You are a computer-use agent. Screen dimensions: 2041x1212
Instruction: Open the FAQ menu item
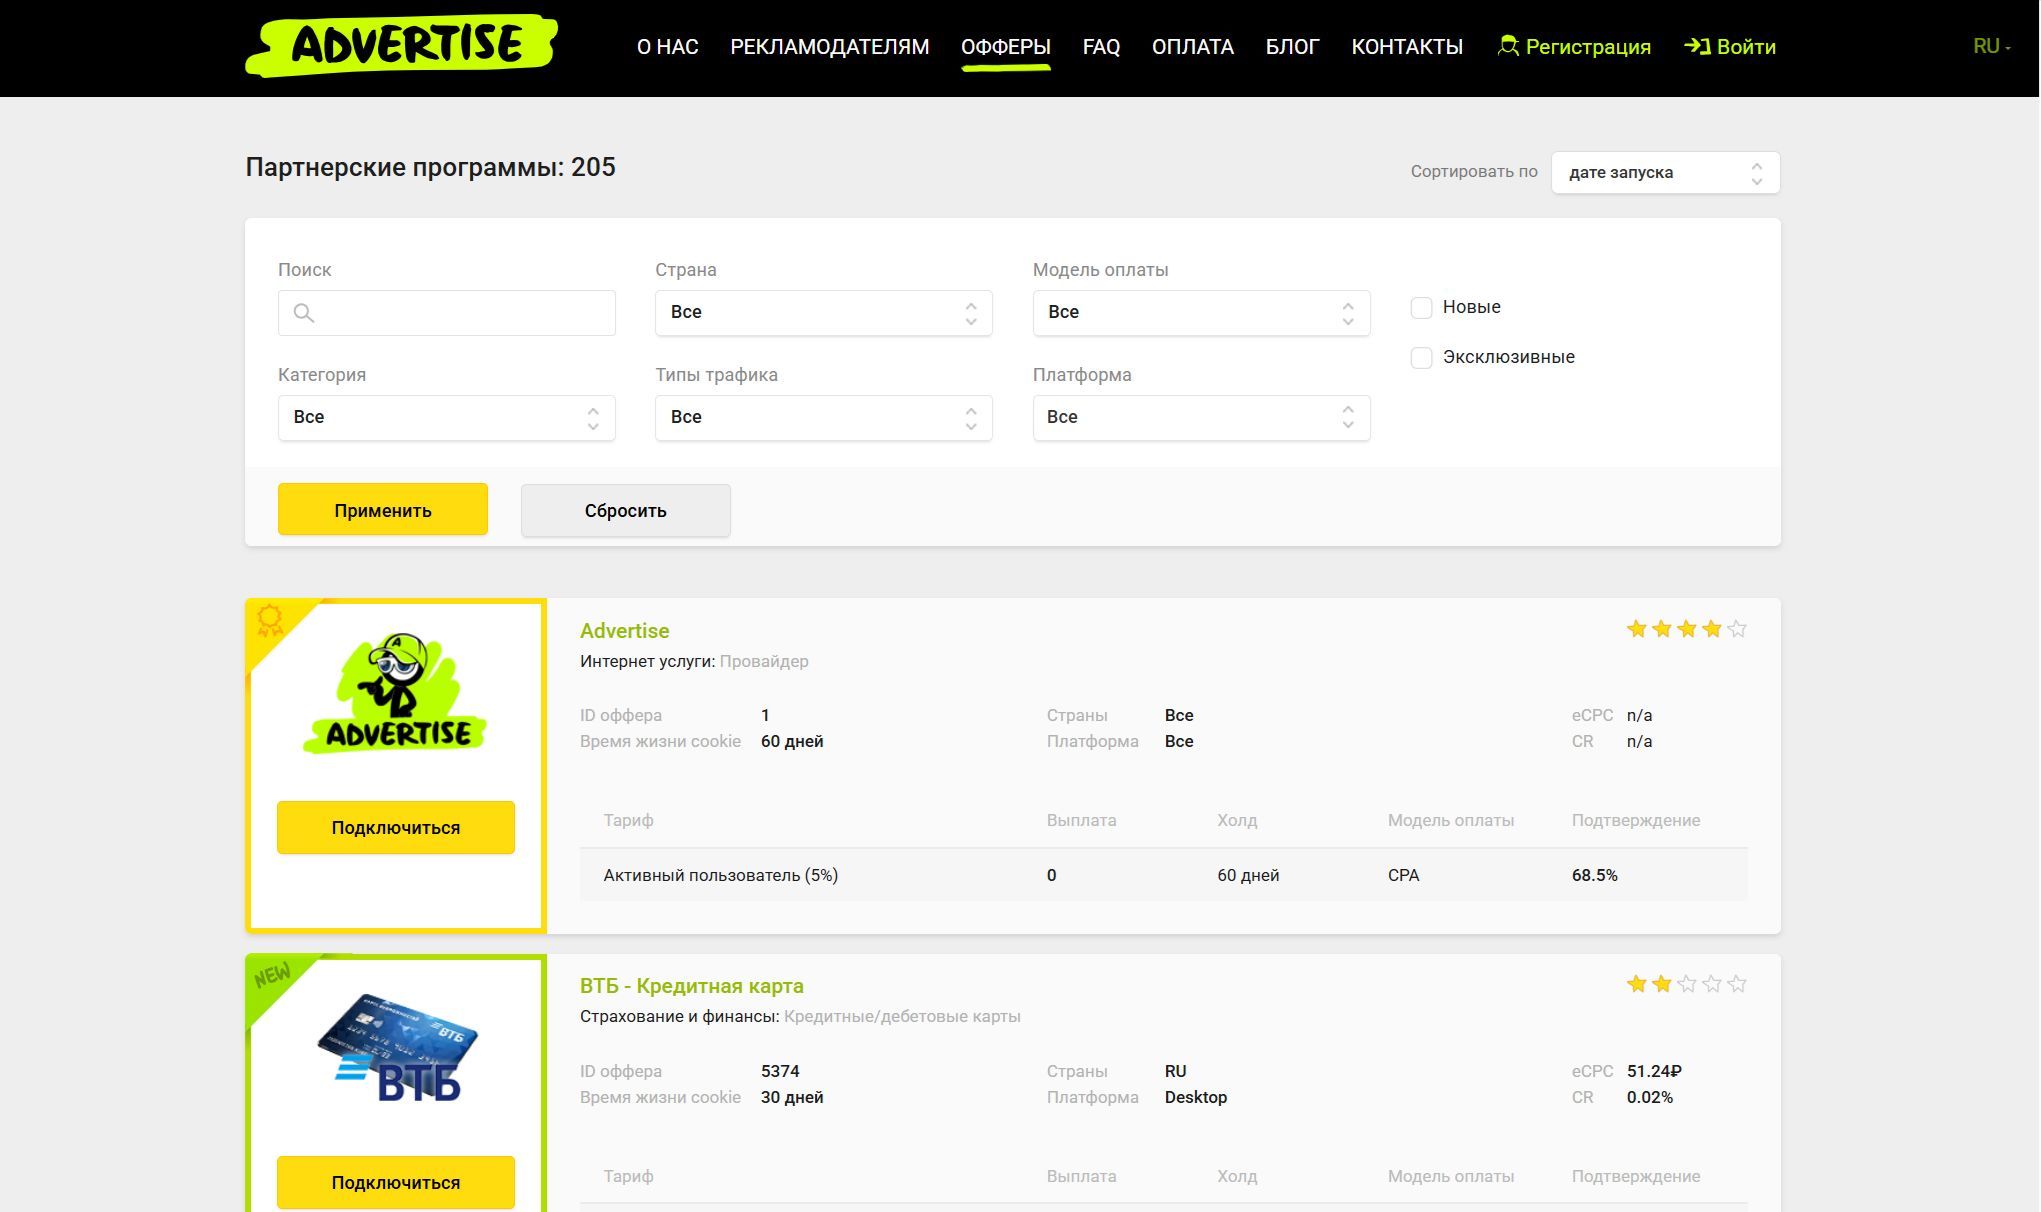pos(1100,47)
